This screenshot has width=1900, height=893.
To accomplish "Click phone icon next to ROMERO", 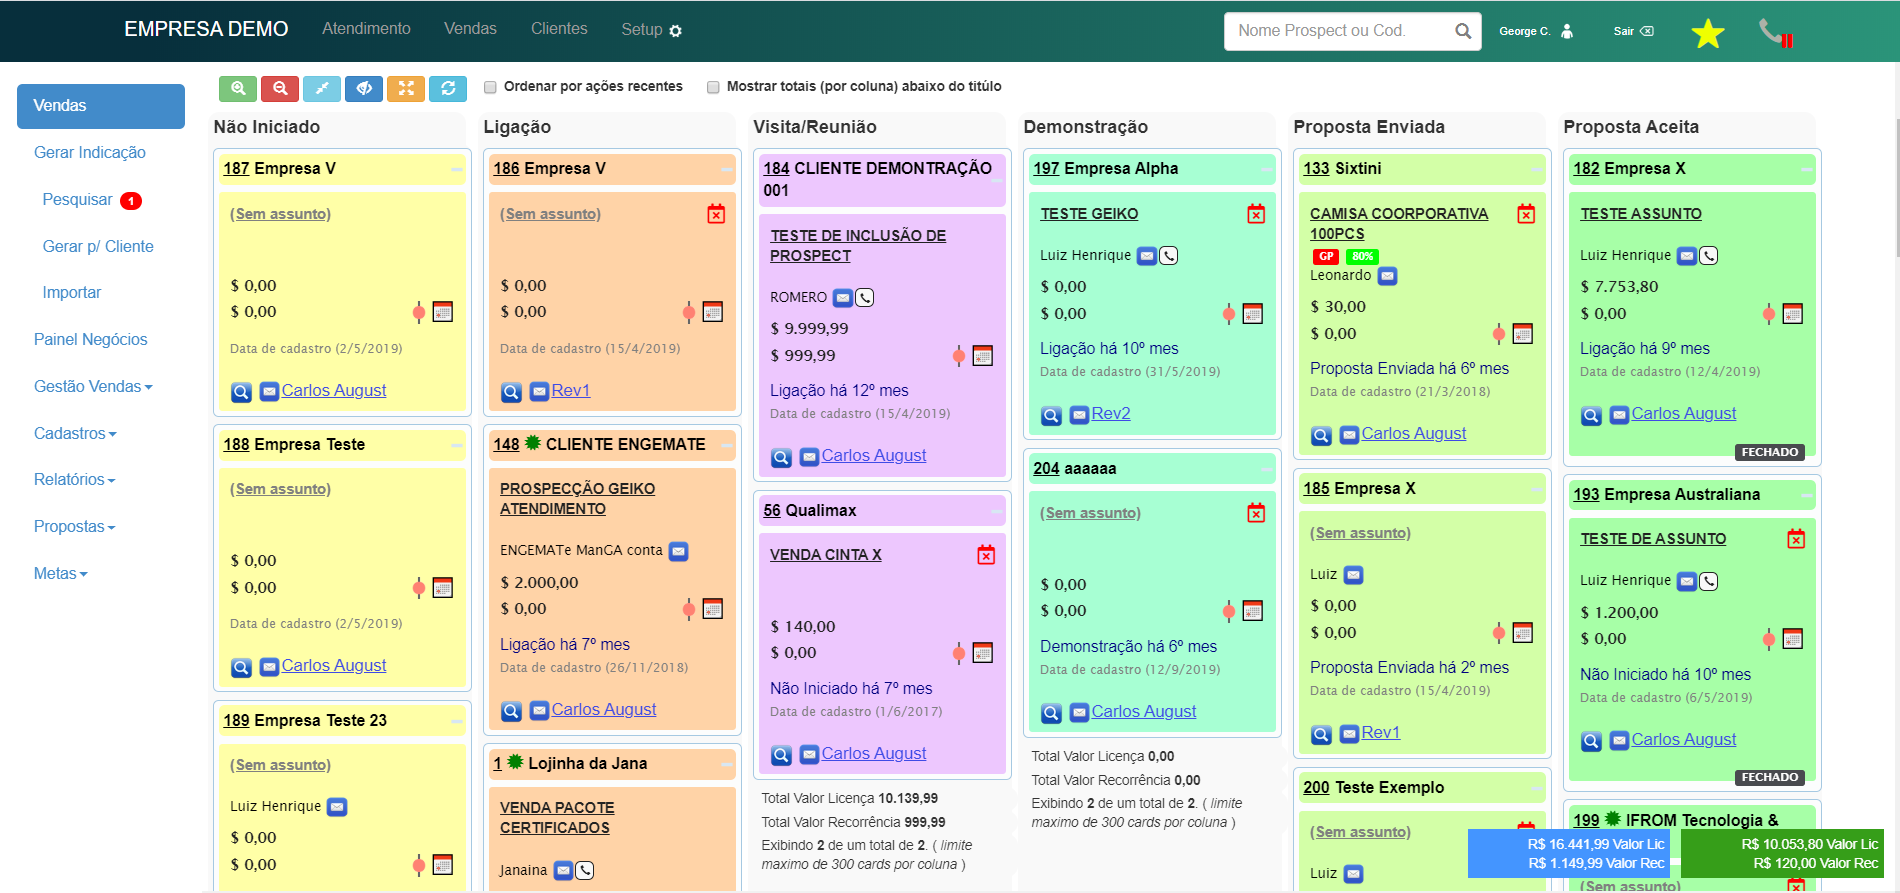I will [865, 298].
